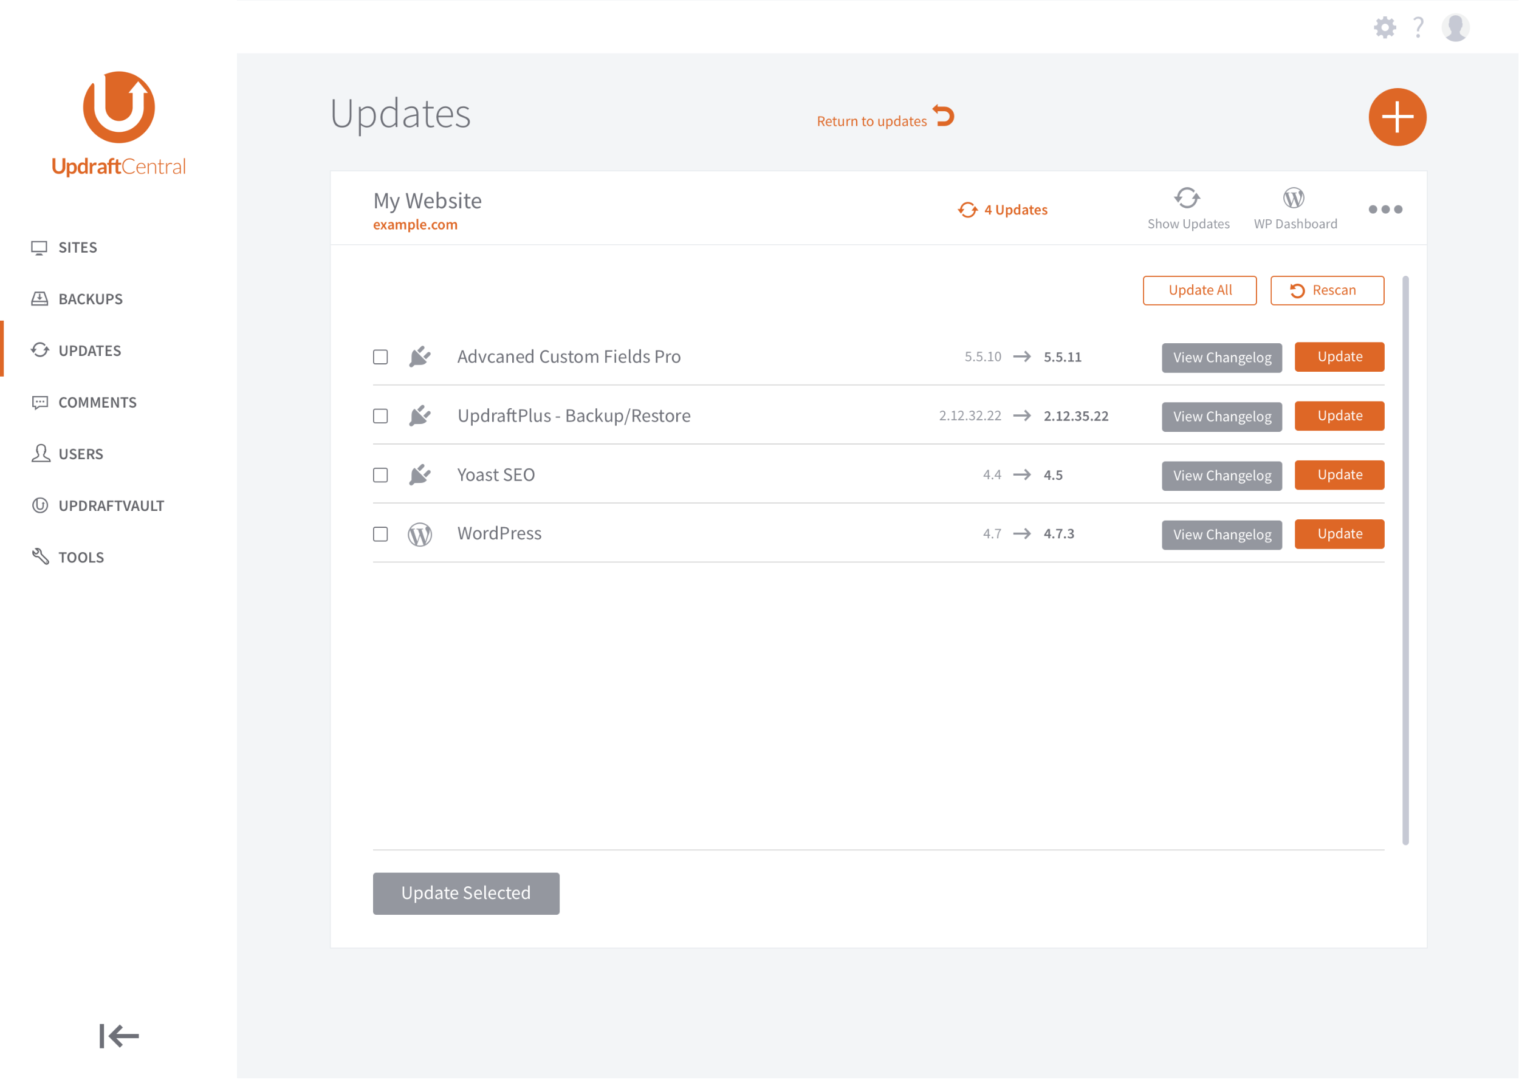
Task: Open the settings gear at top right
Action: 1385,27
